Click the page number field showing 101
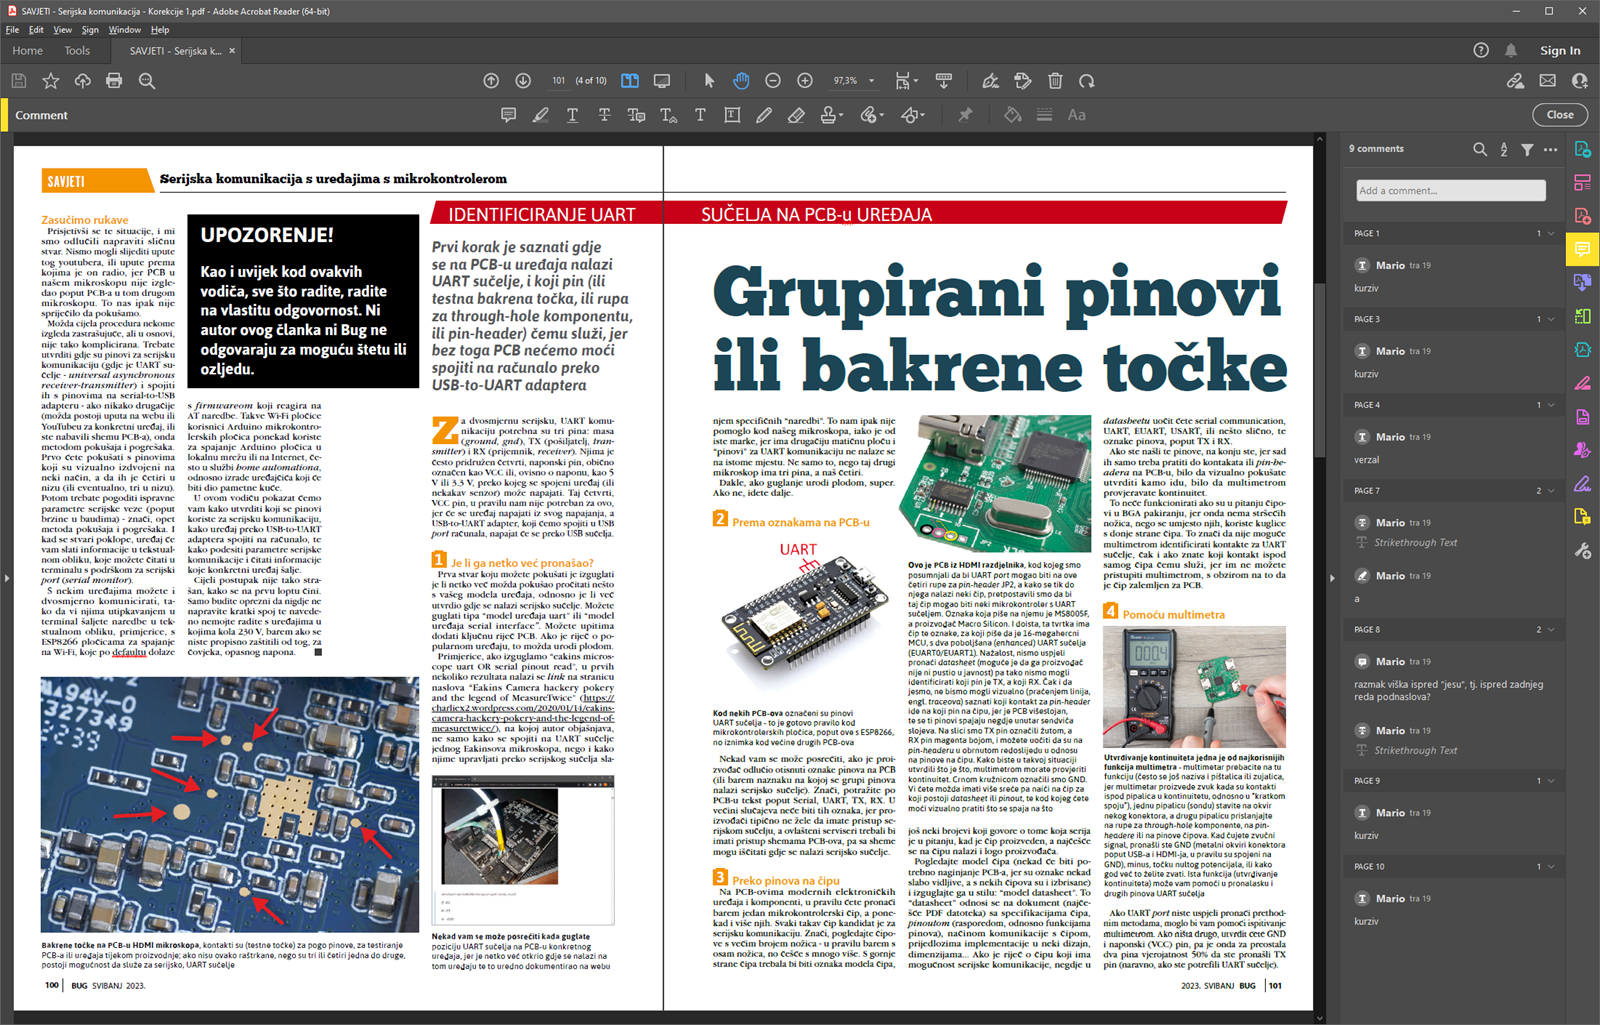This screenshot has height=1025, width=1600. (558, 81)
